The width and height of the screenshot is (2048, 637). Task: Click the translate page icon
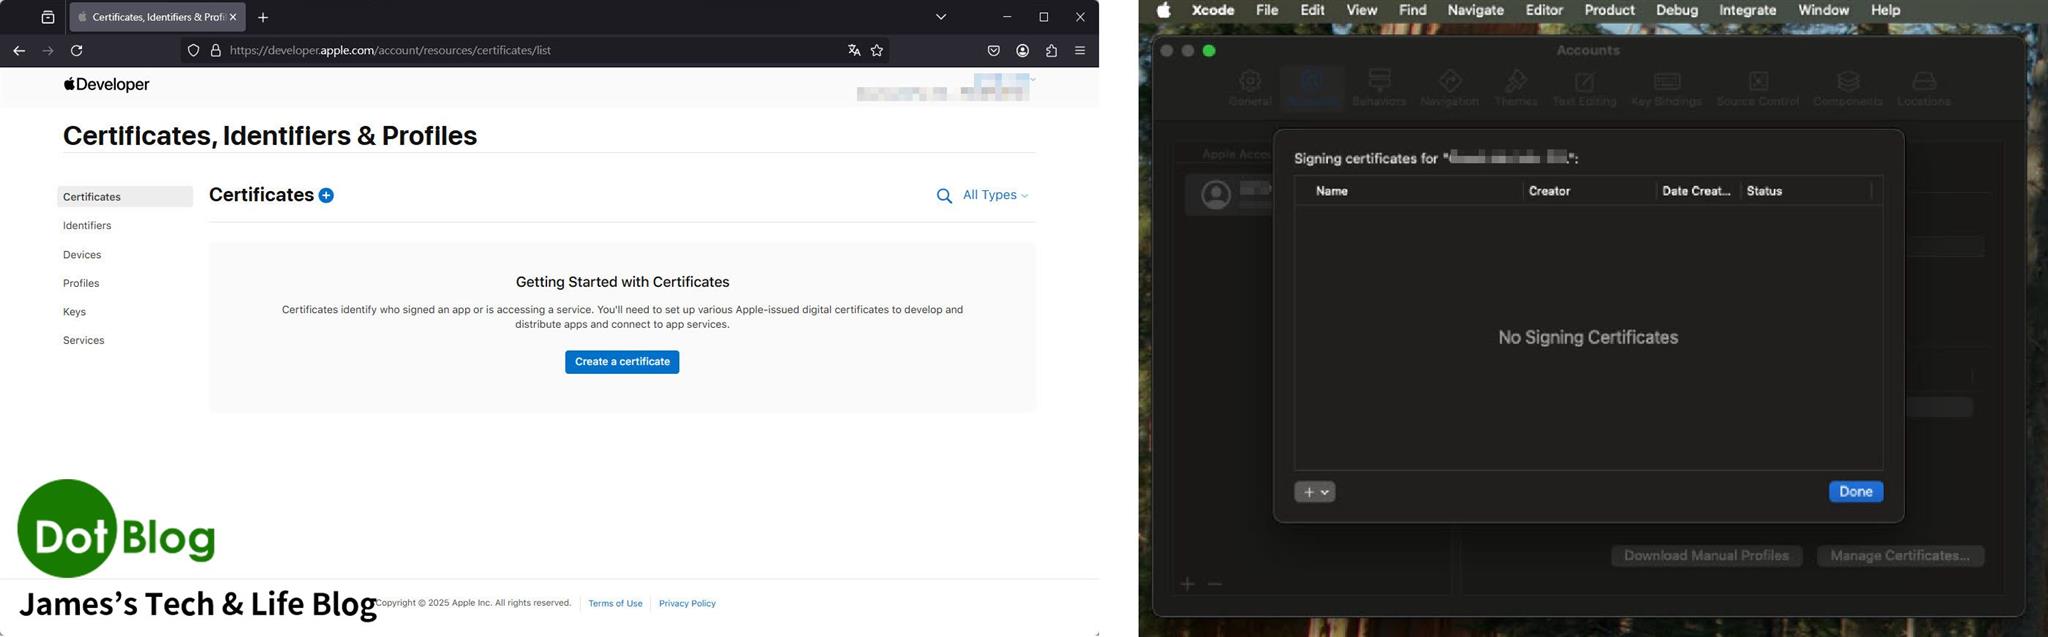pos(854,50)
